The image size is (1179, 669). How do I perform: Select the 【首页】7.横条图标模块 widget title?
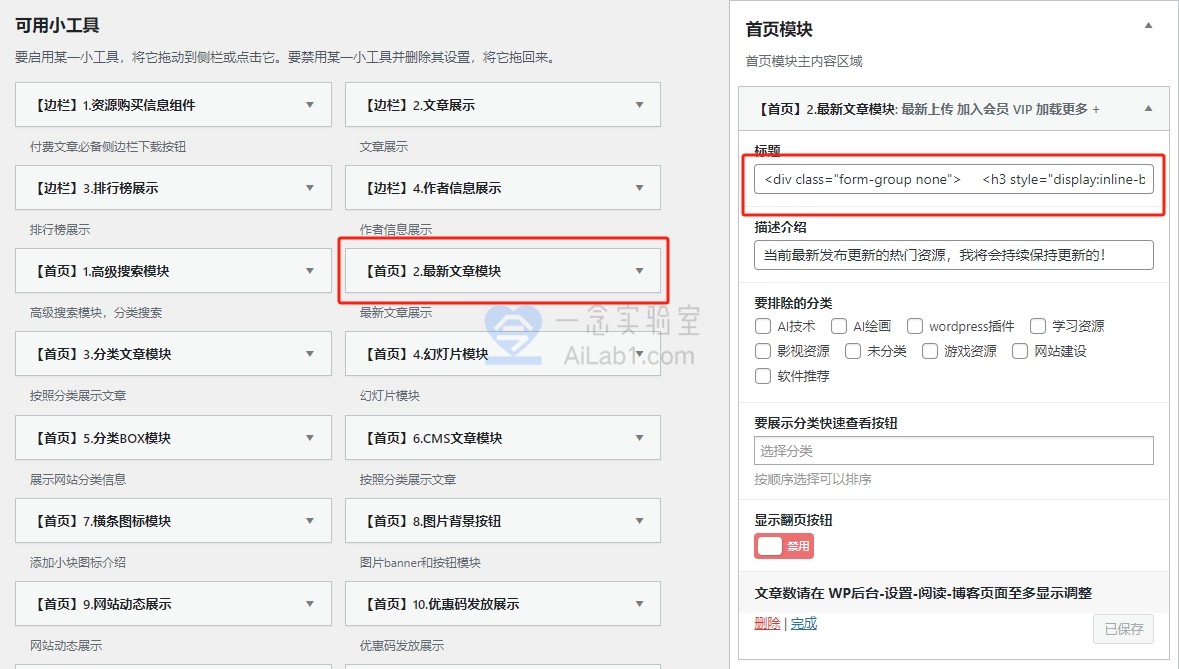point(101,521)
